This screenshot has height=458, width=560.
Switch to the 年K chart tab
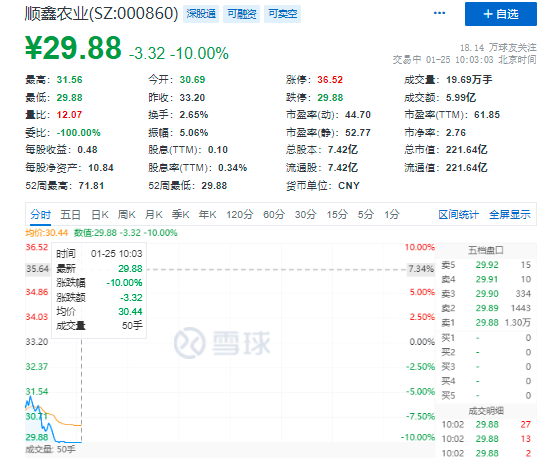click(208, 214)
